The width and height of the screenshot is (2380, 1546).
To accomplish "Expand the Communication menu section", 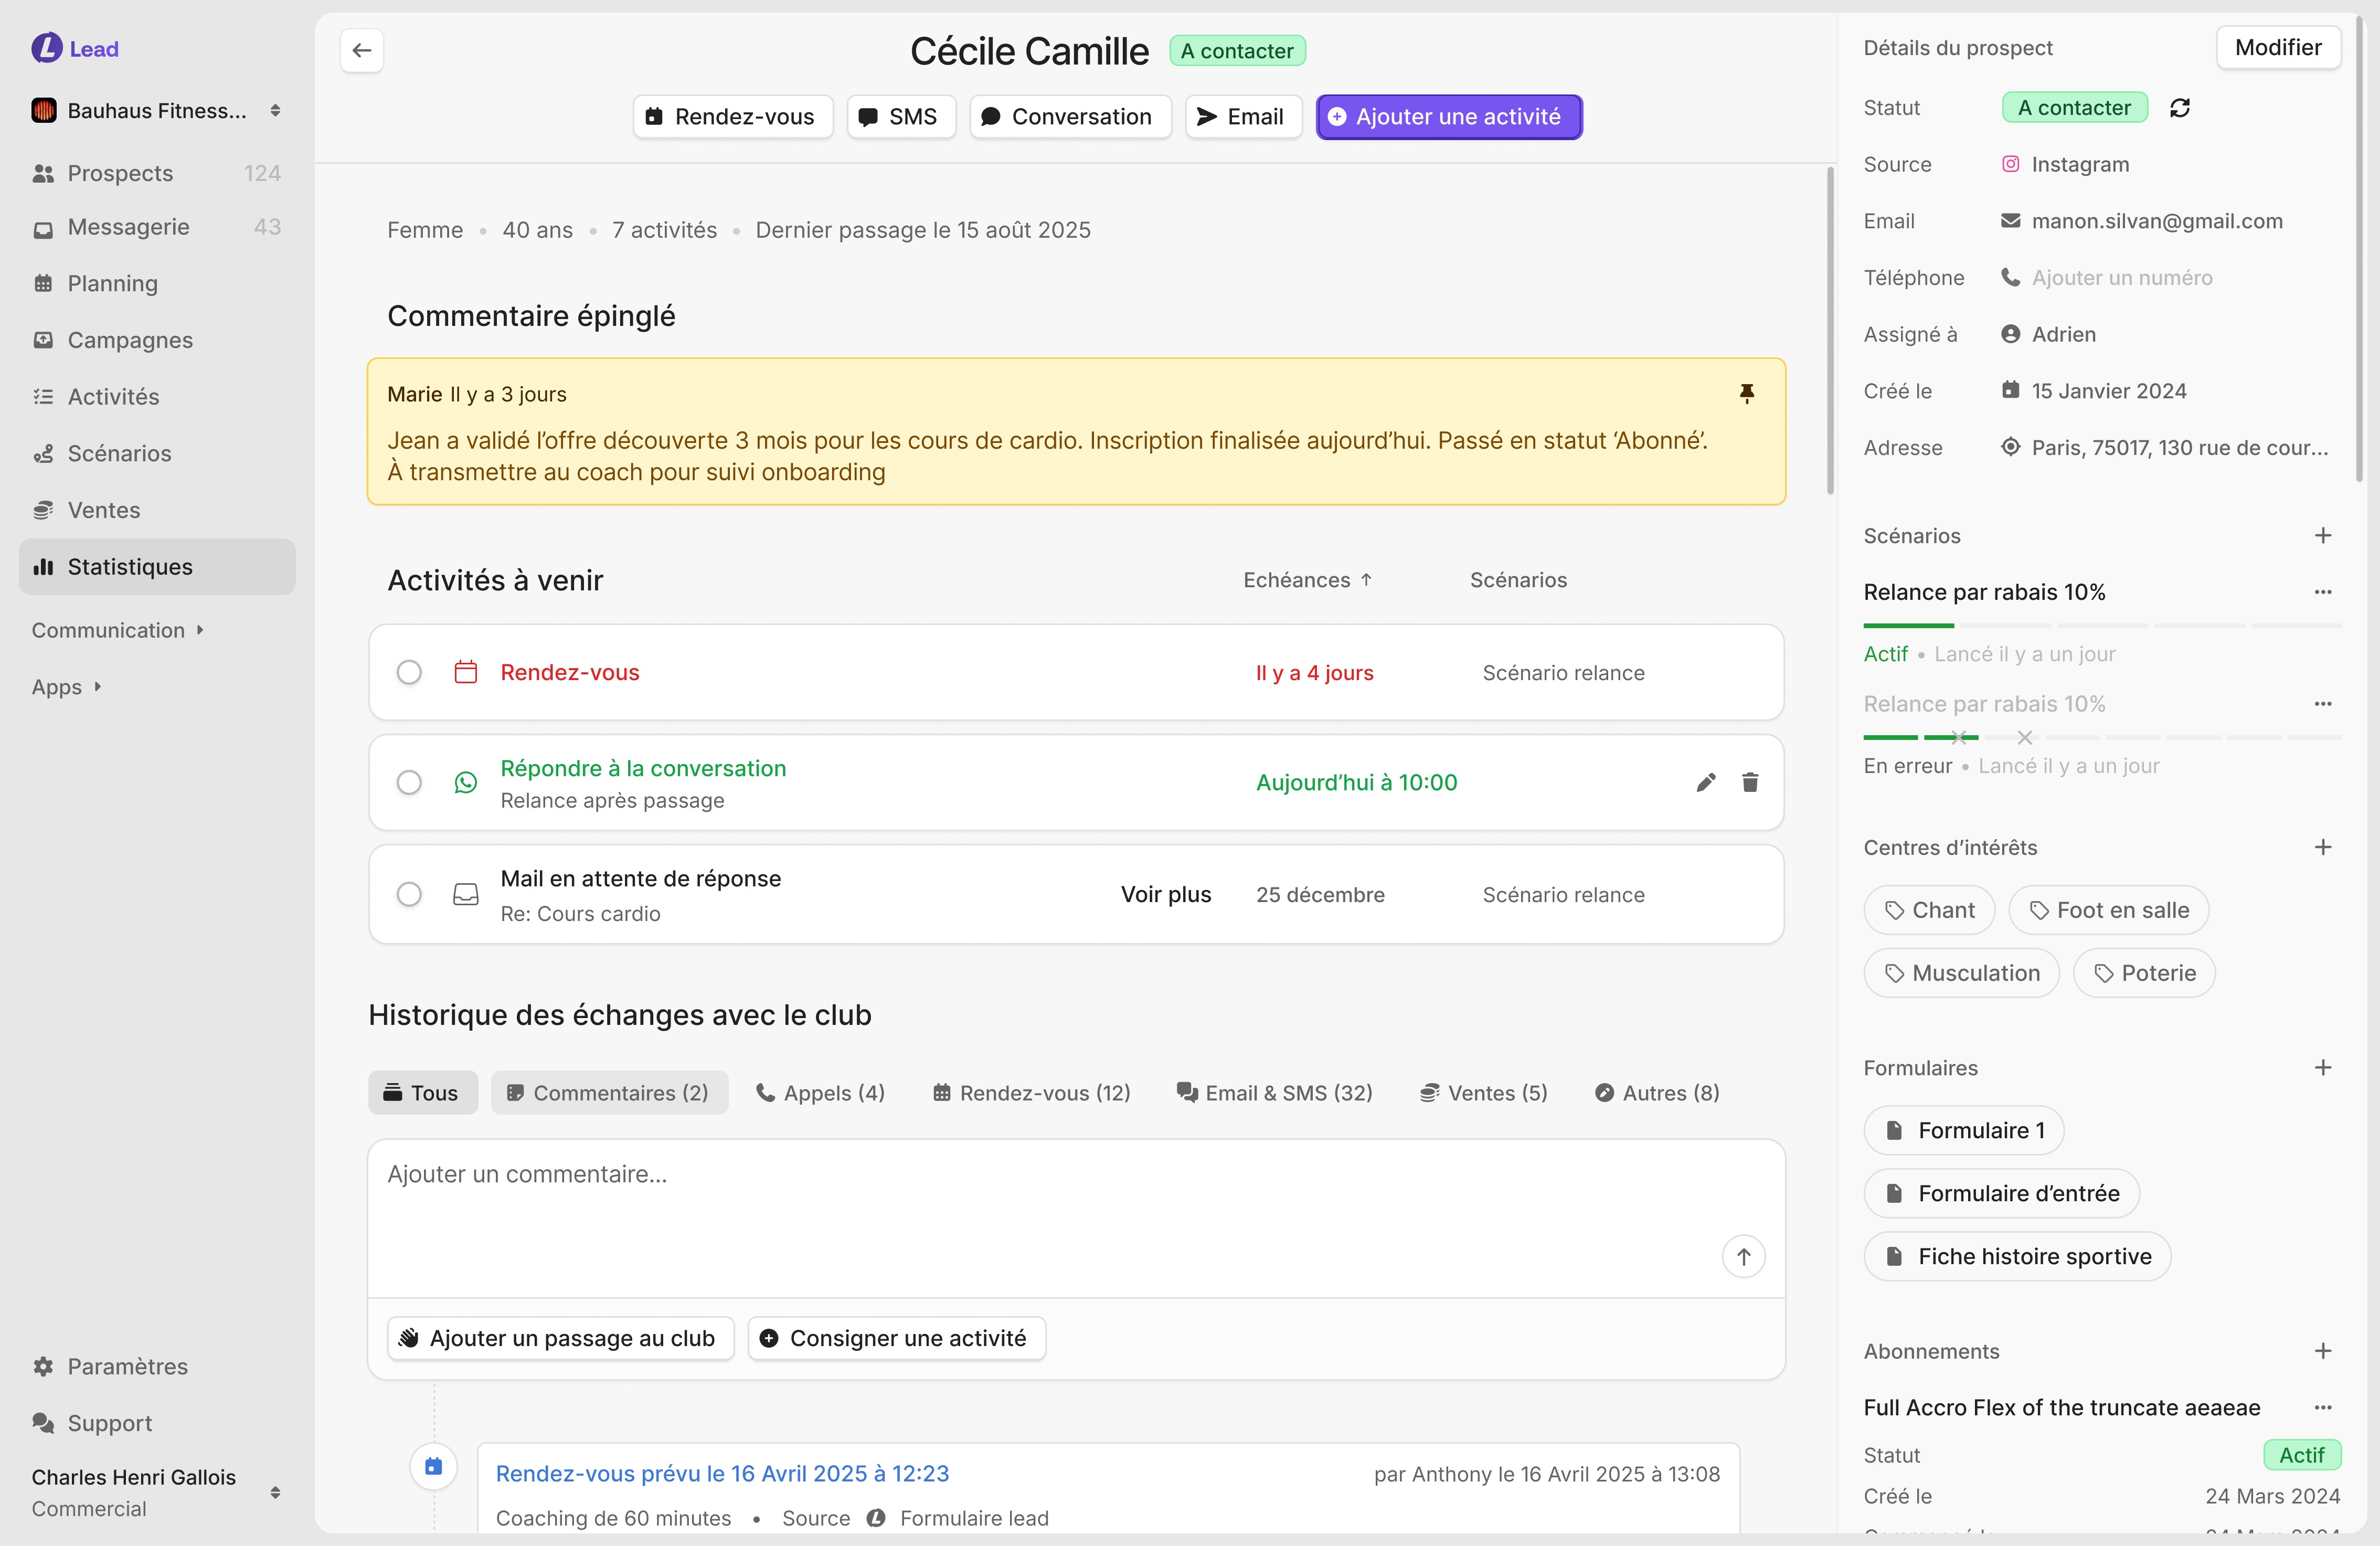I will [x=118, y=630].
